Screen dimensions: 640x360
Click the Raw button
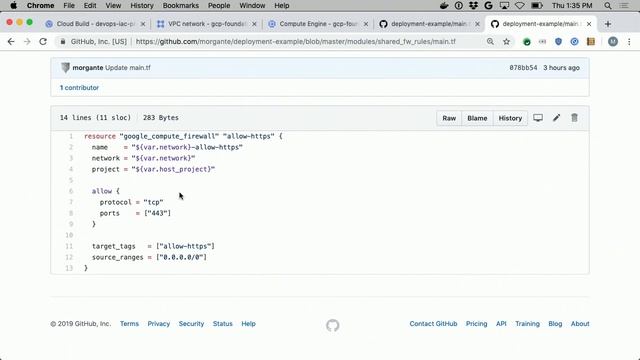pyautogui.click(x=449, y=118)
